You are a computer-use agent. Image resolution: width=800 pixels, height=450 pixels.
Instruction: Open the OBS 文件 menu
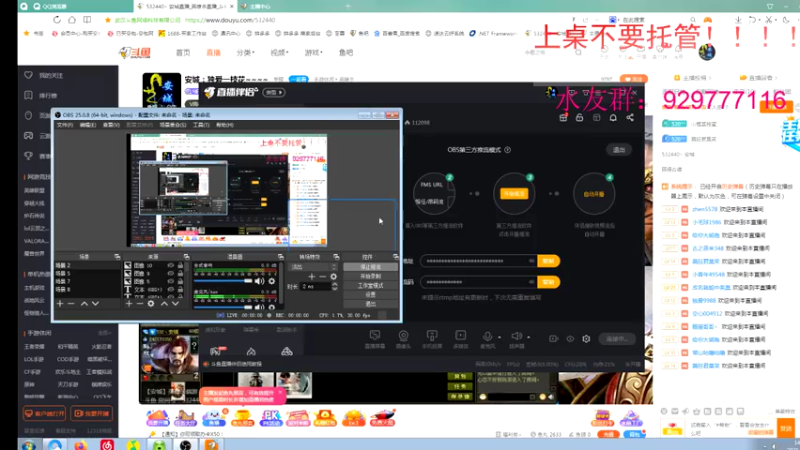pos(64,125)
